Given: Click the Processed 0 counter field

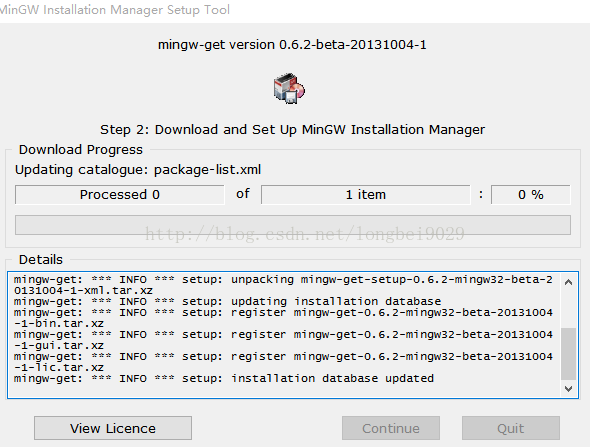Looking at the screenshot, I should 120,195.
